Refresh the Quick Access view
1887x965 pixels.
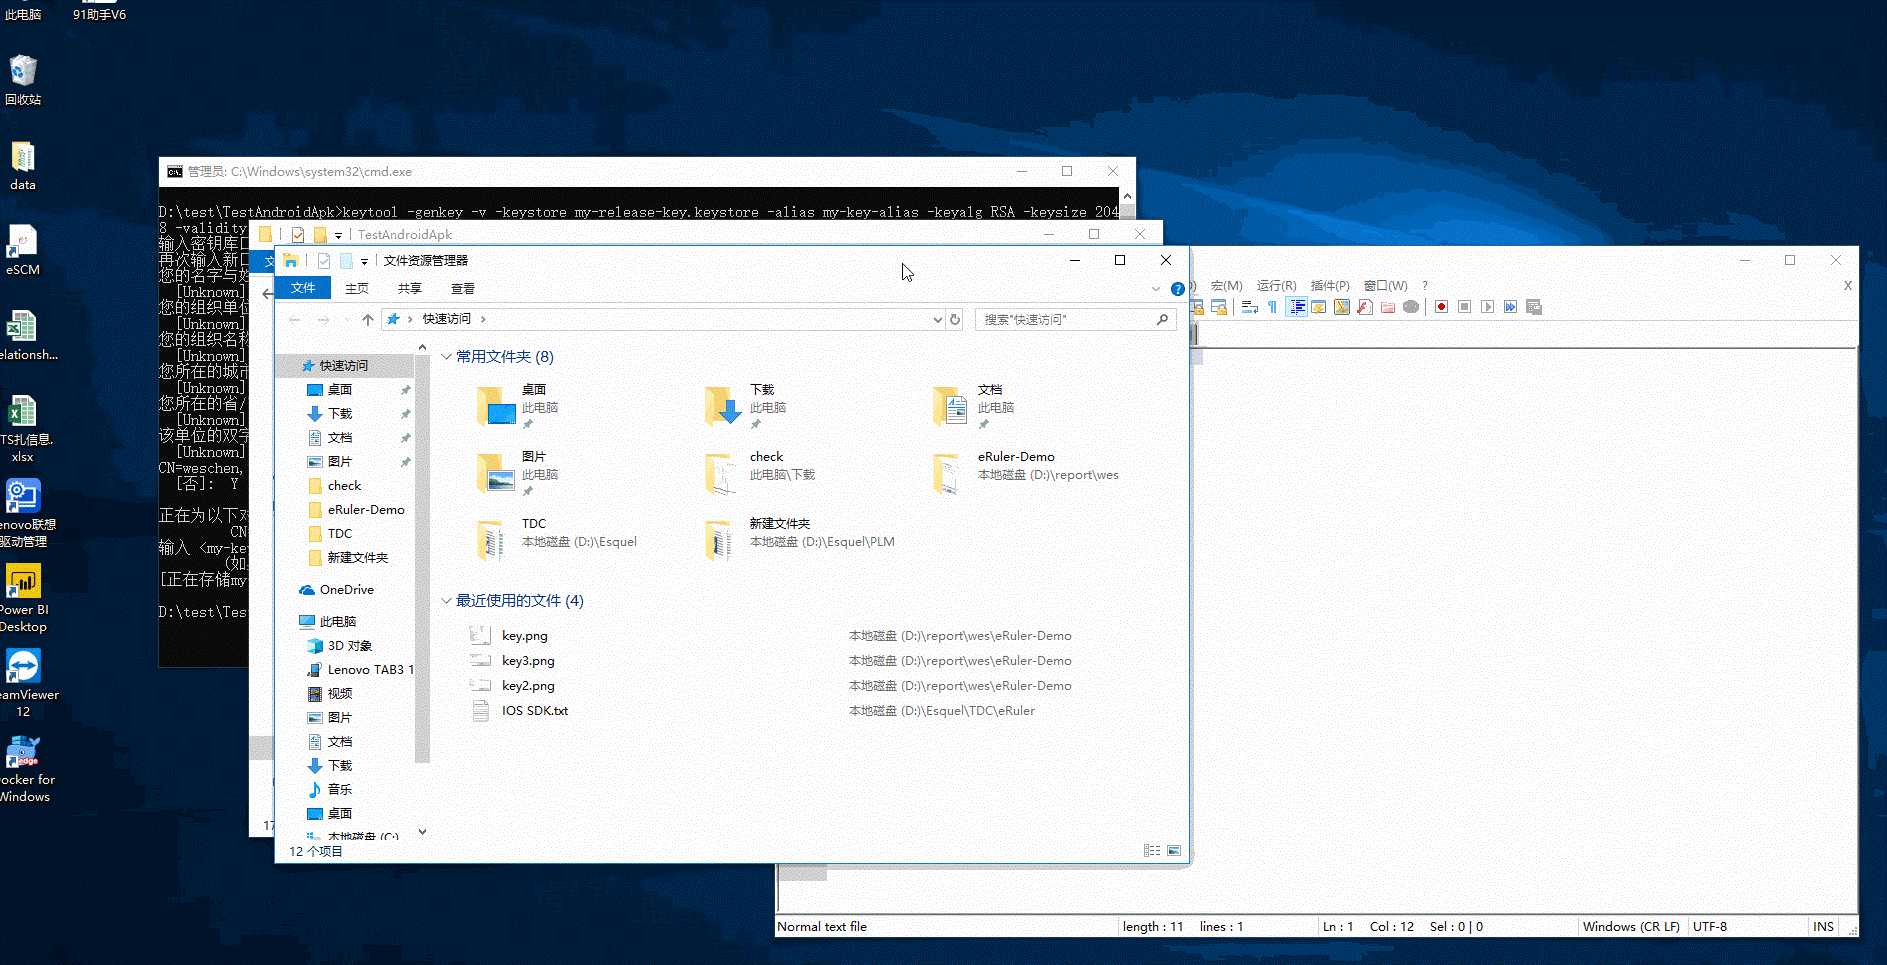coord(955,319)
